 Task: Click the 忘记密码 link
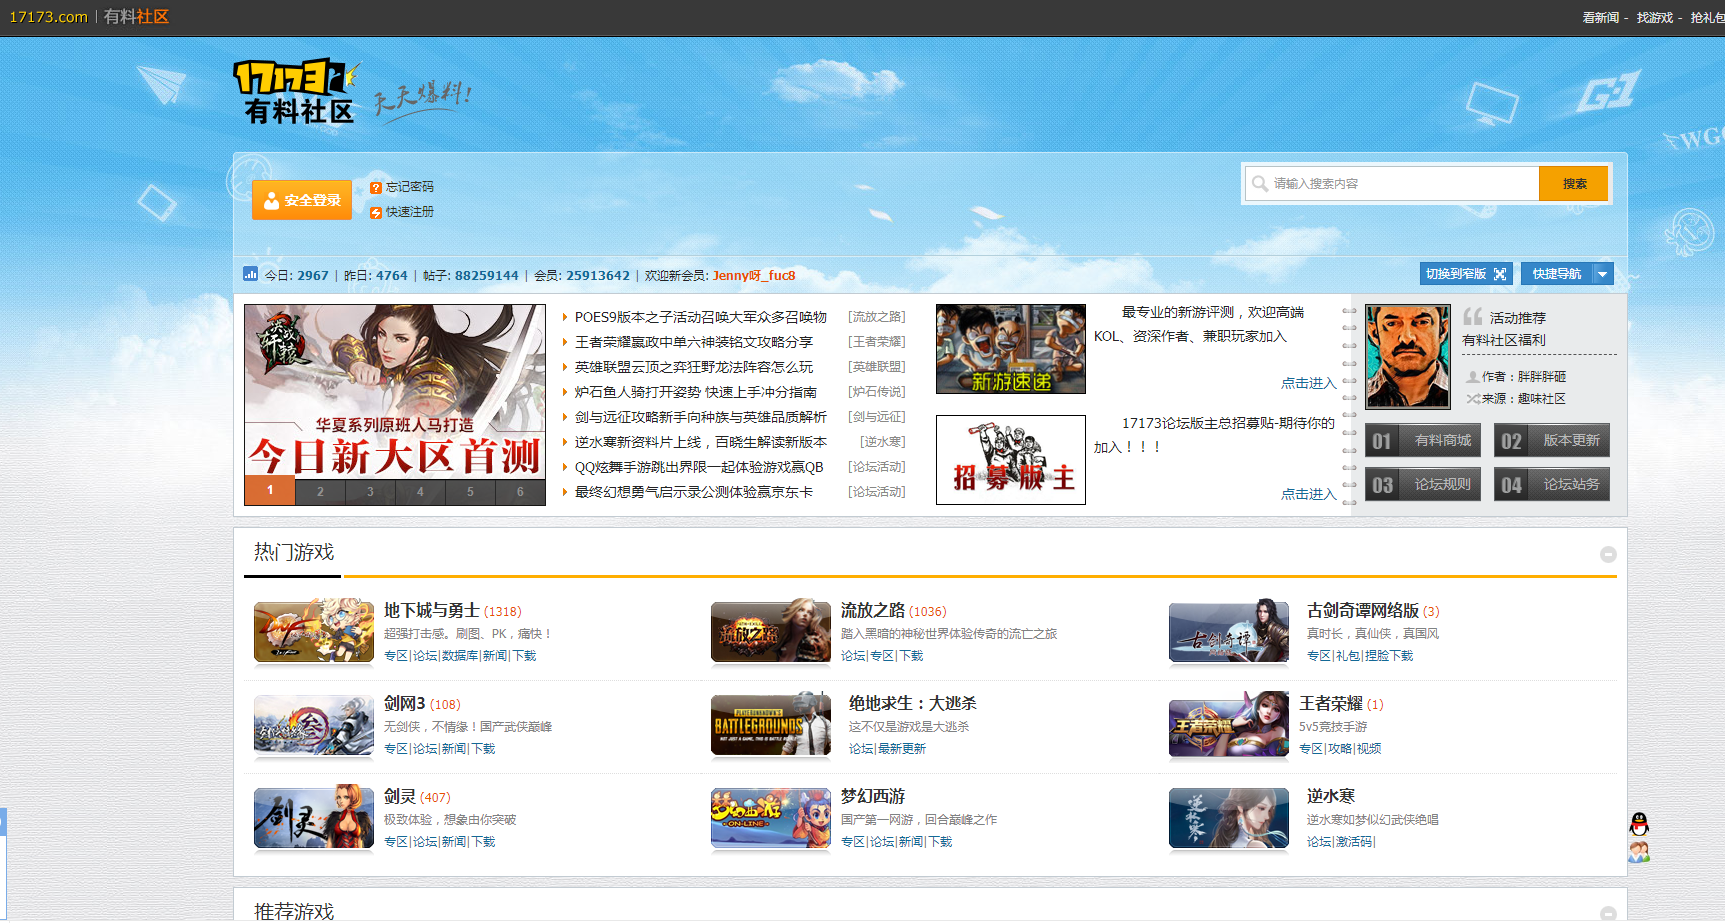(x=409, y=187)
